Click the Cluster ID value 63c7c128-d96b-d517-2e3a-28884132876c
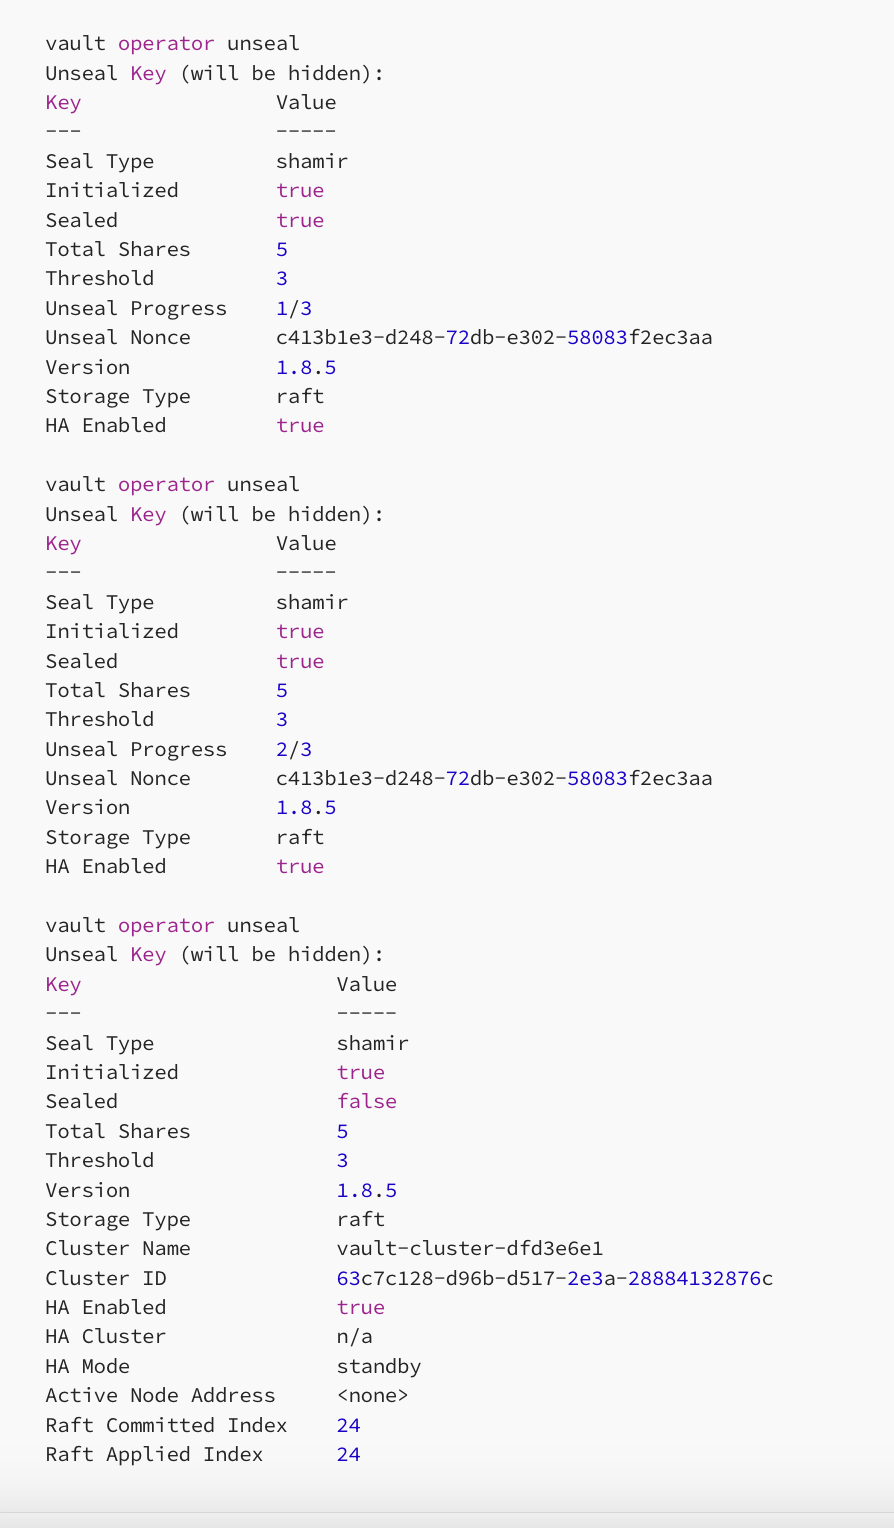 click(554, 1278)
